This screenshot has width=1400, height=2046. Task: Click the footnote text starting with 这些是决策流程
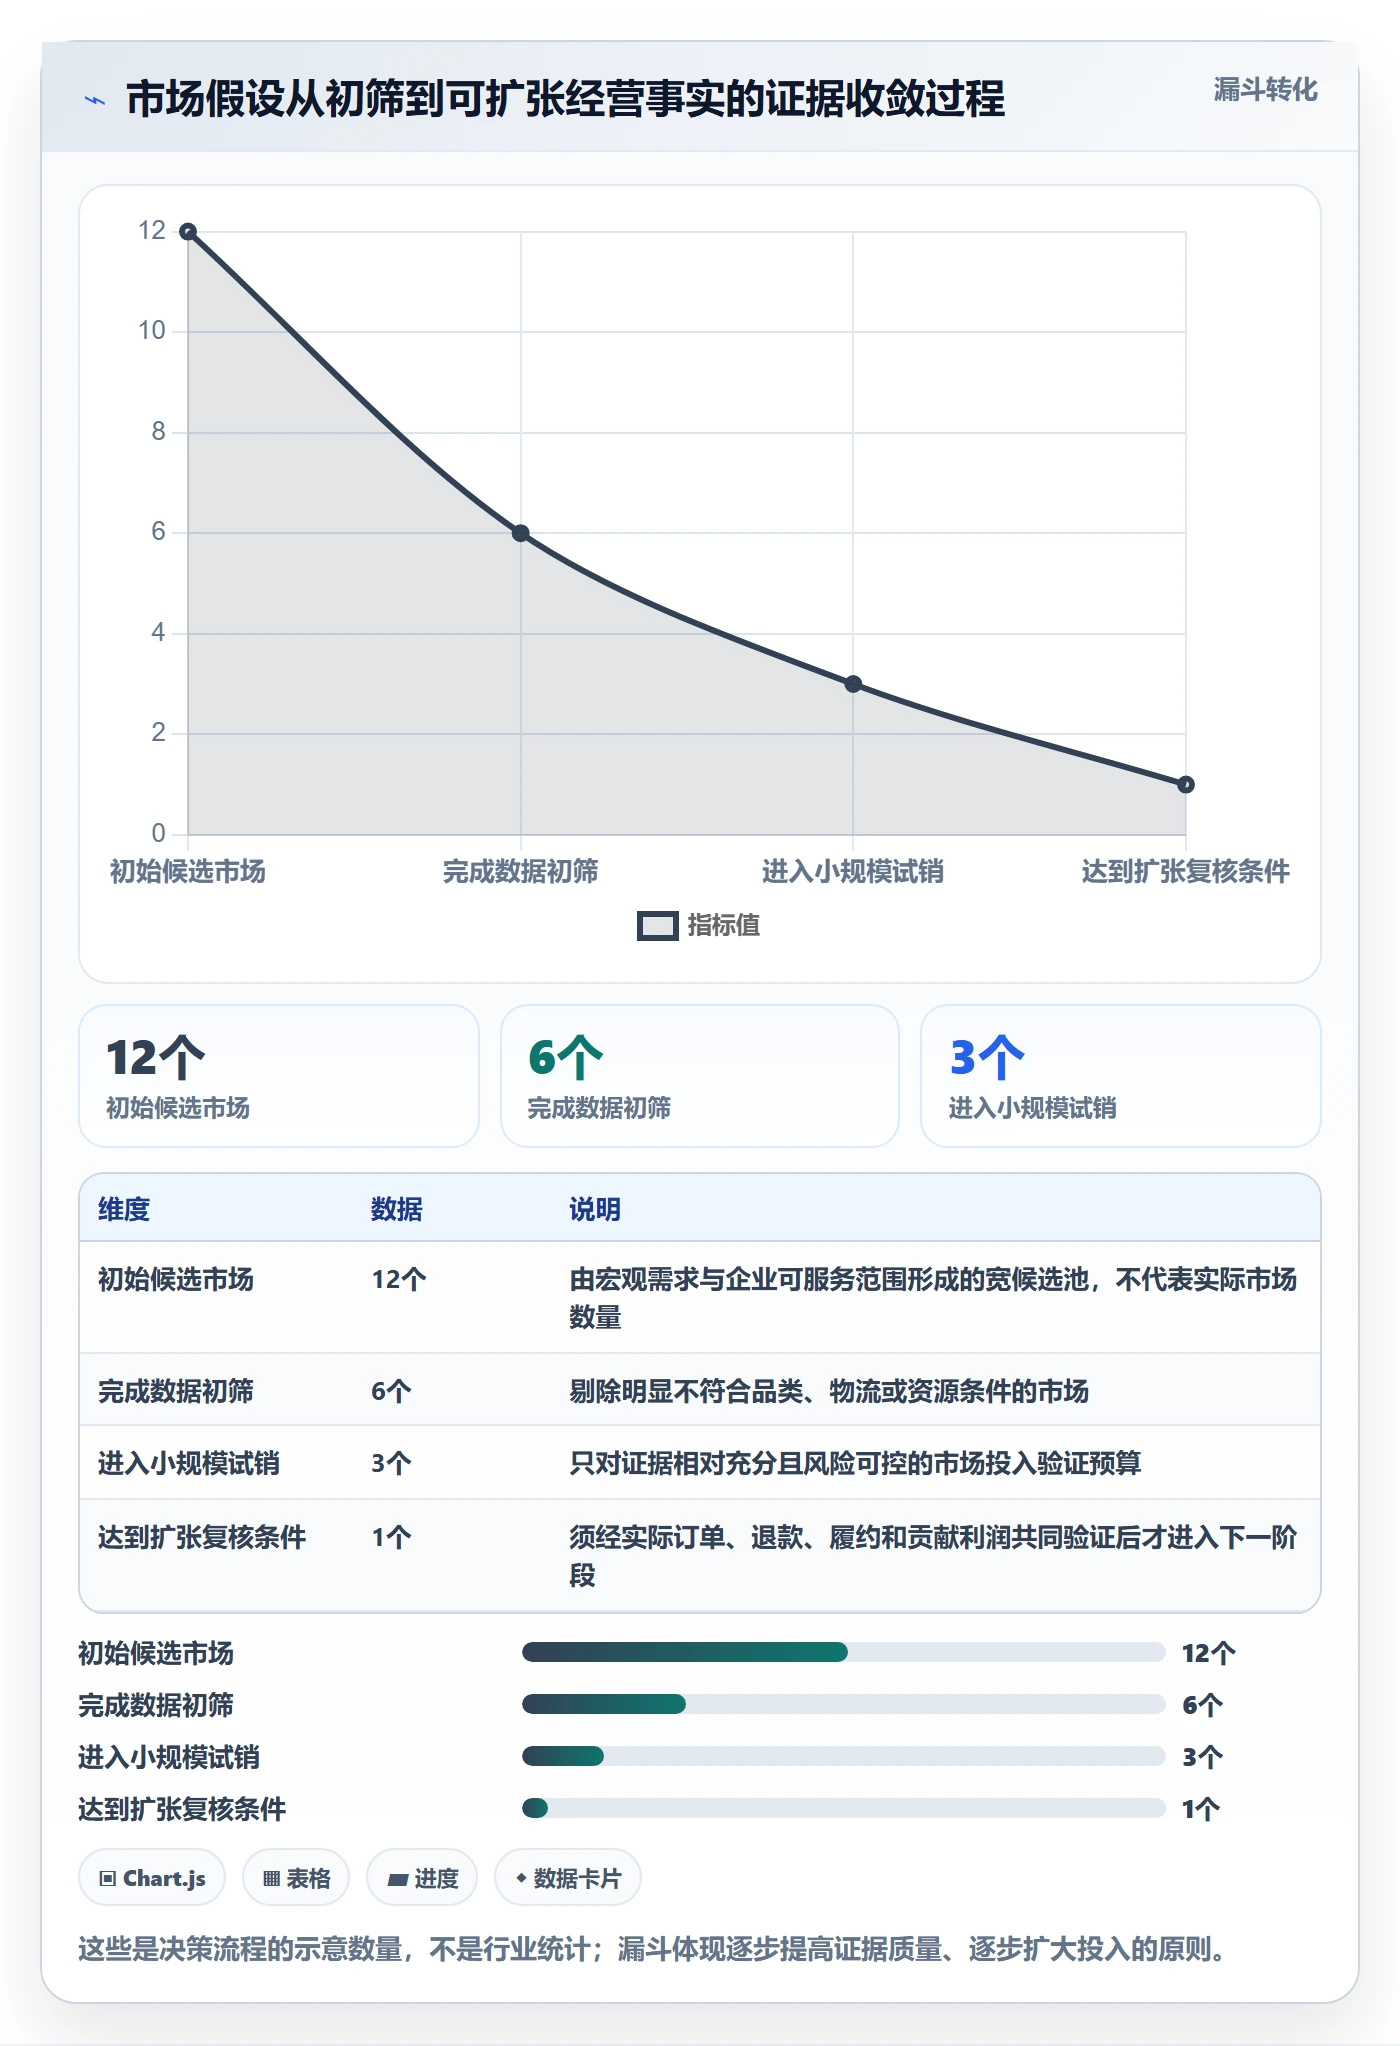point(654,1949)
